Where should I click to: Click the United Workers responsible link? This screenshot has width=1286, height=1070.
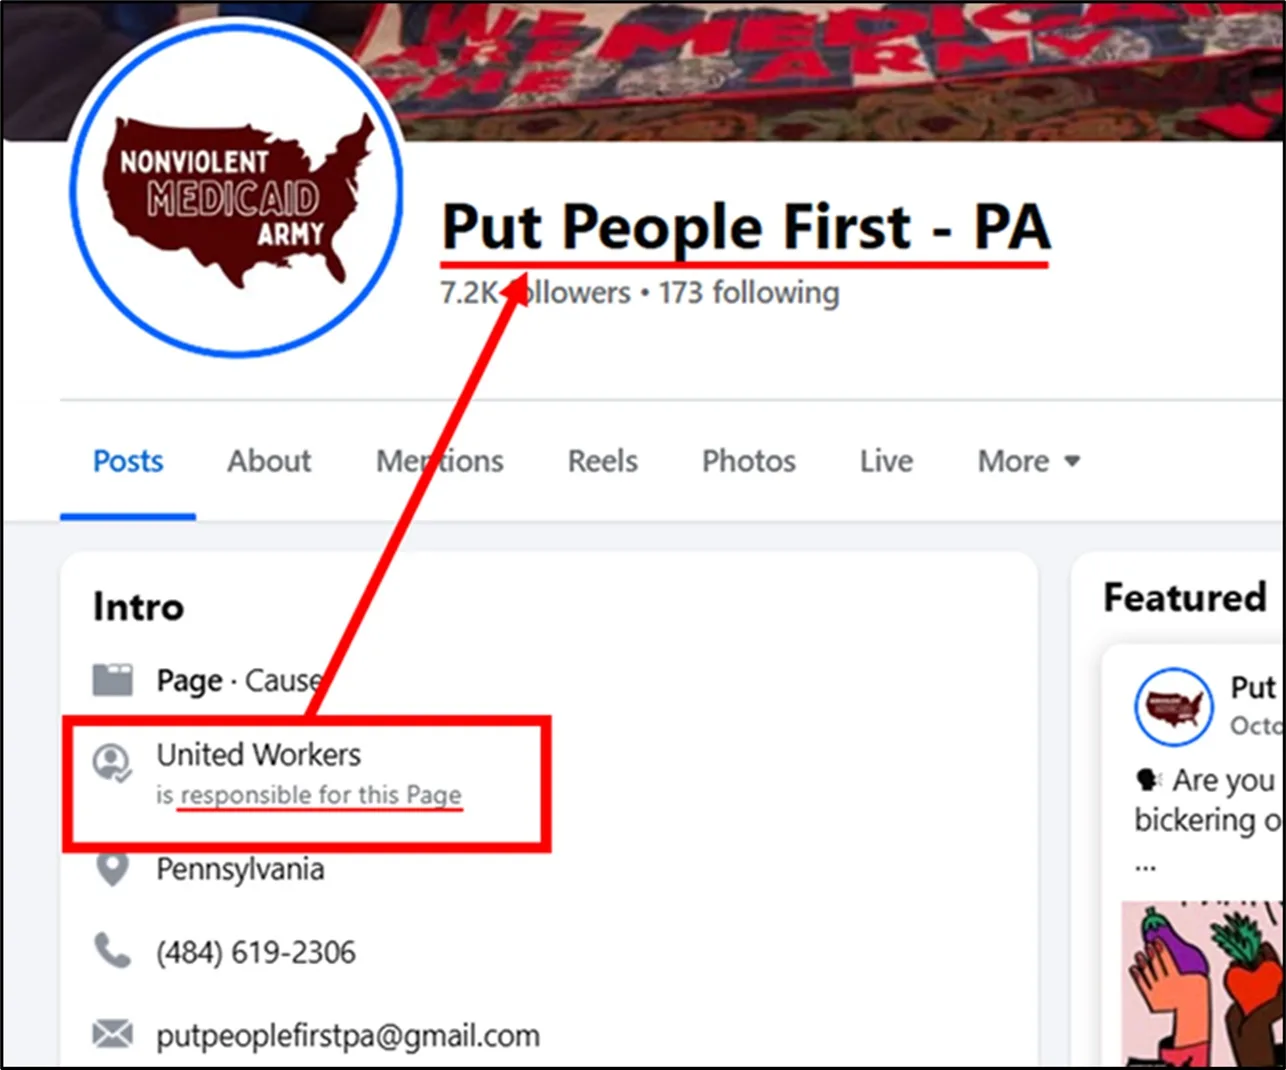click(259, 755)
